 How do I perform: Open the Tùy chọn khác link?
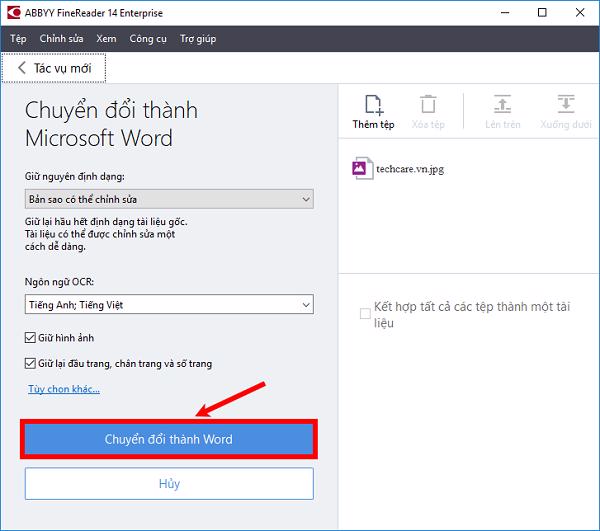[x=64, y=389]
